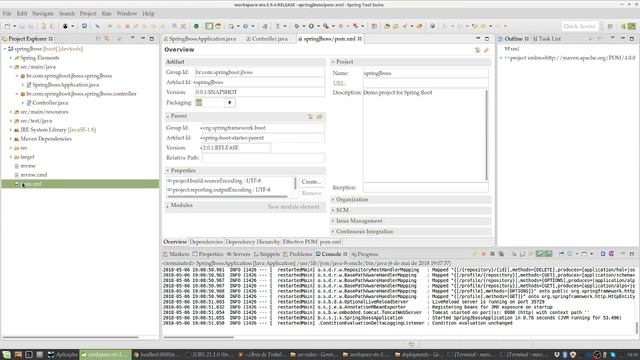Click the Description field vertical scrollbar
Image resolution: width=640 pixels, height=360 pixels.
tap(486, 135)
